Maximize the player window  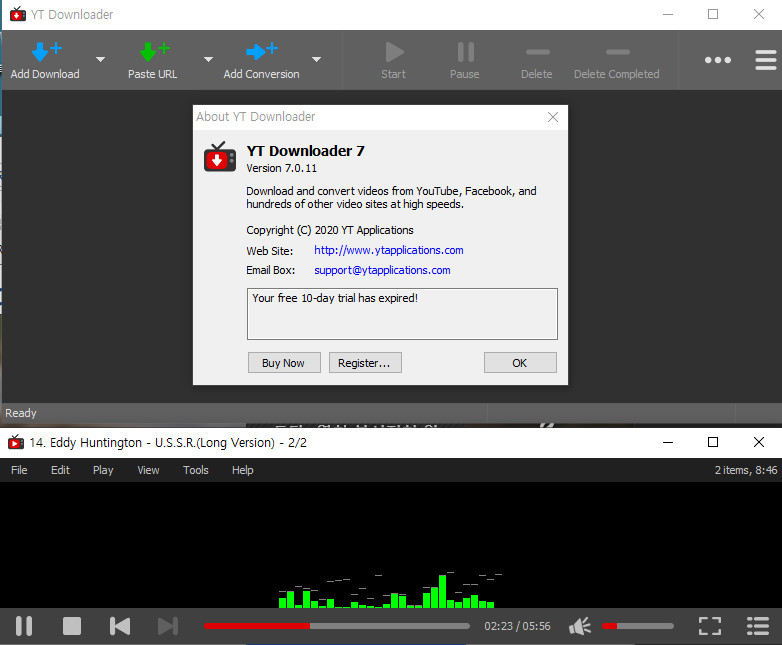pyautogui.click(x=713, y=442)
